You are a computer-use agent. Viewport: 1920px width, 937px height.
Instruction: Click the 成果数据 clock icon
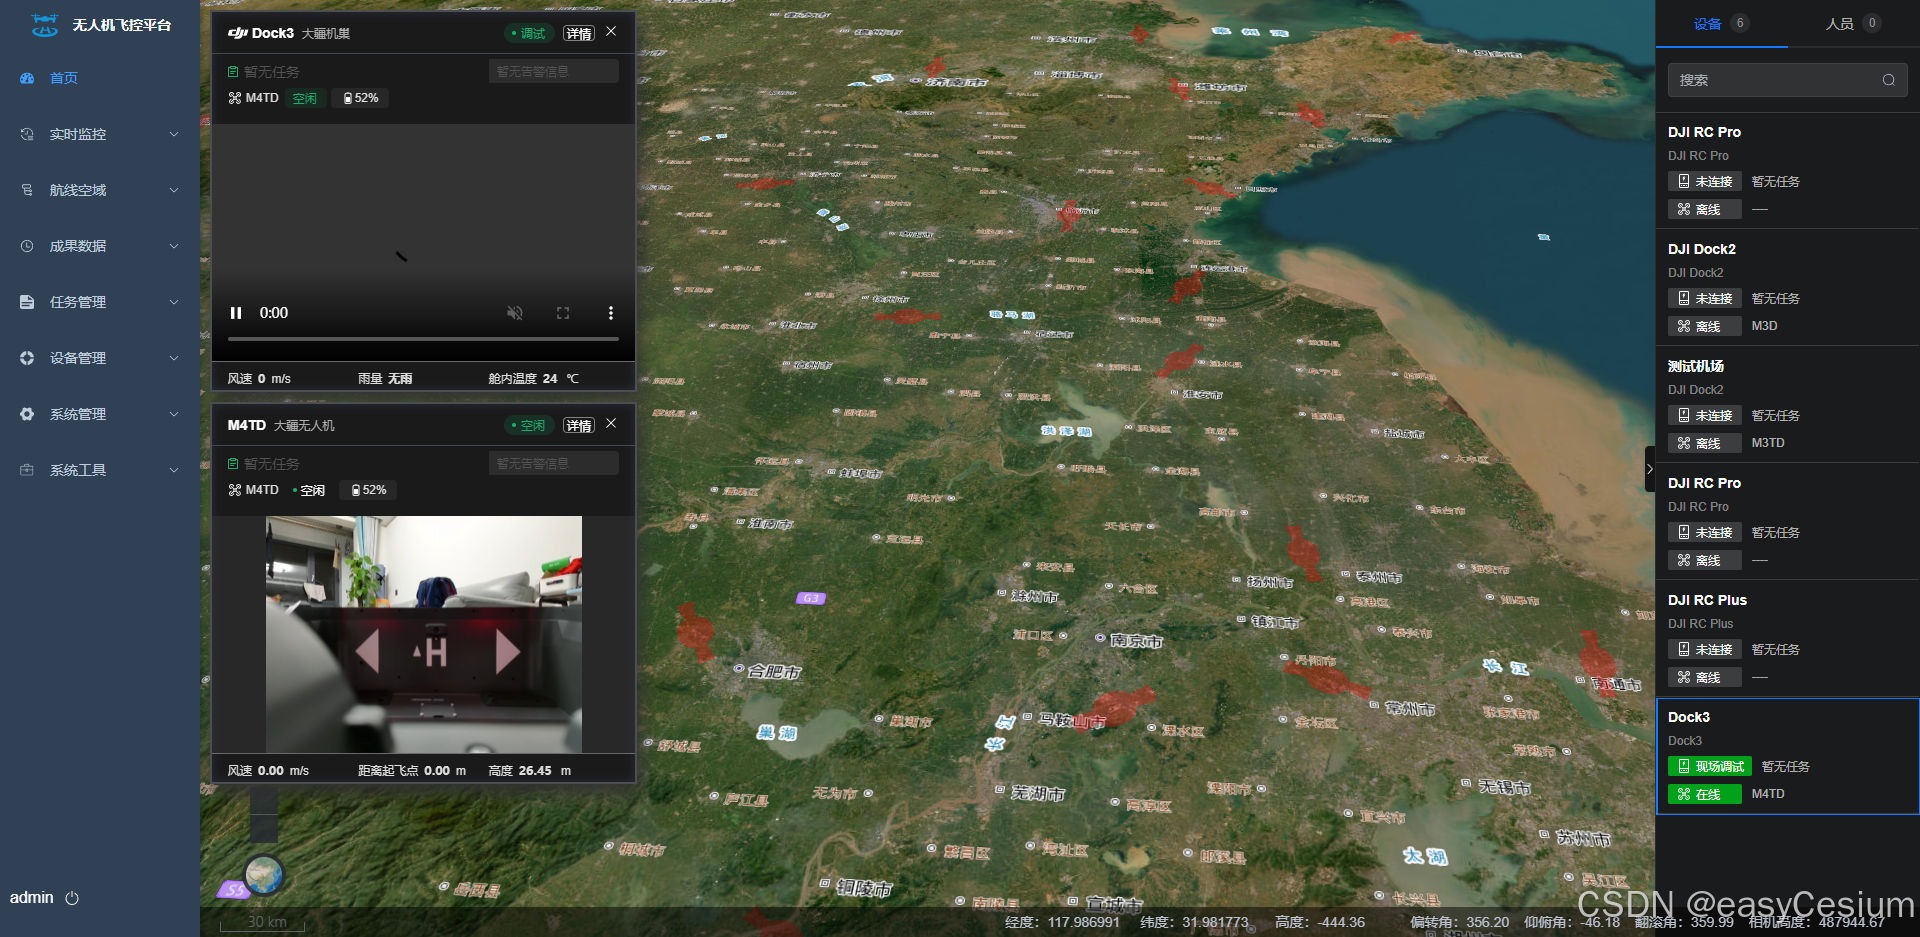click(x=27, y=246)
